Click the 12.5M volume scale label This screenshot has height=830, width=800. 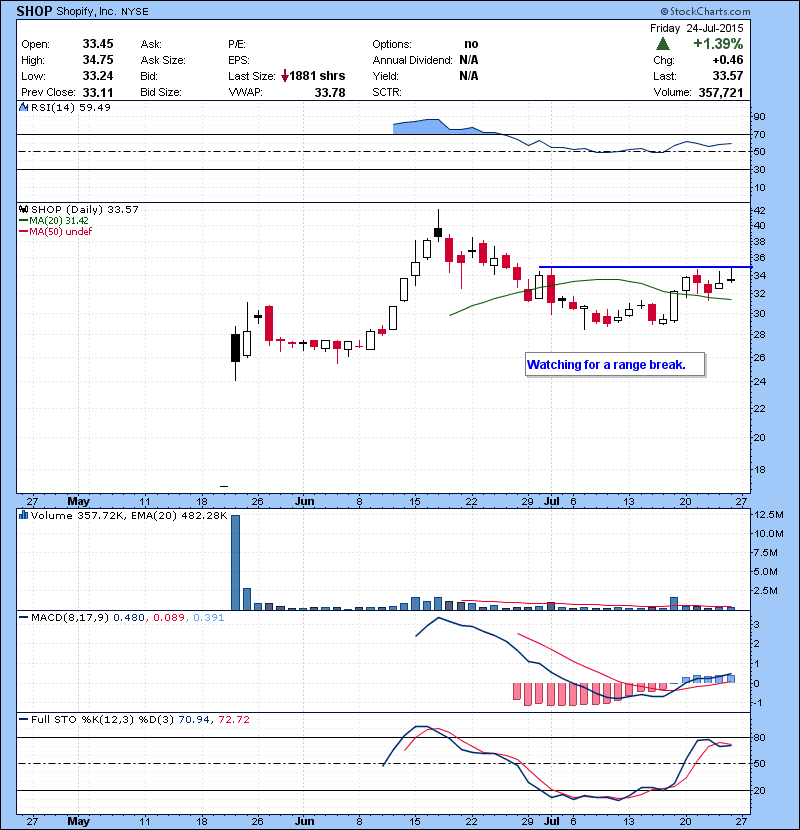[769, 515]
